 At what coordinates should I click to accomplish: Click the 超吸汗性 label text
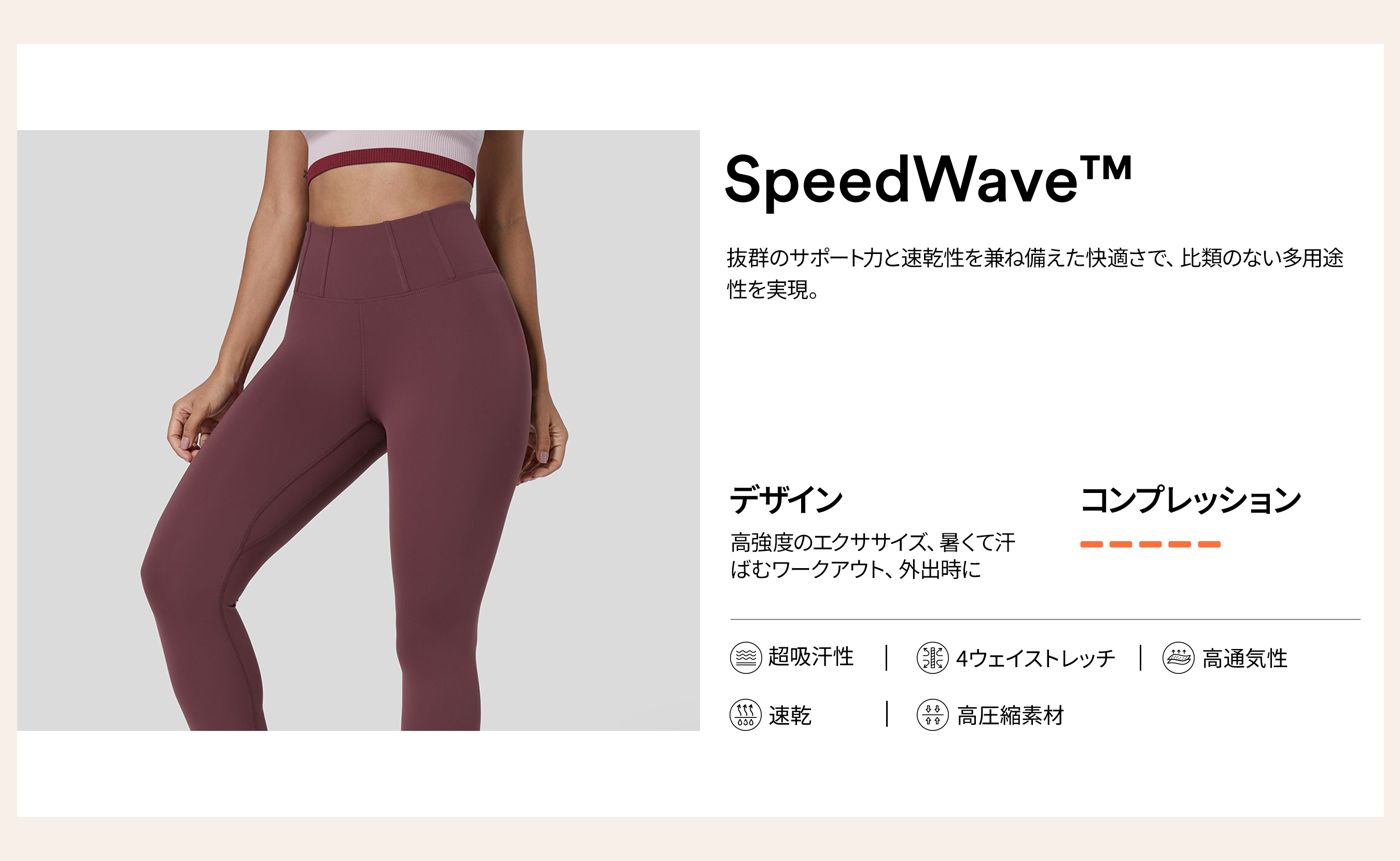(x=811, y=658)
